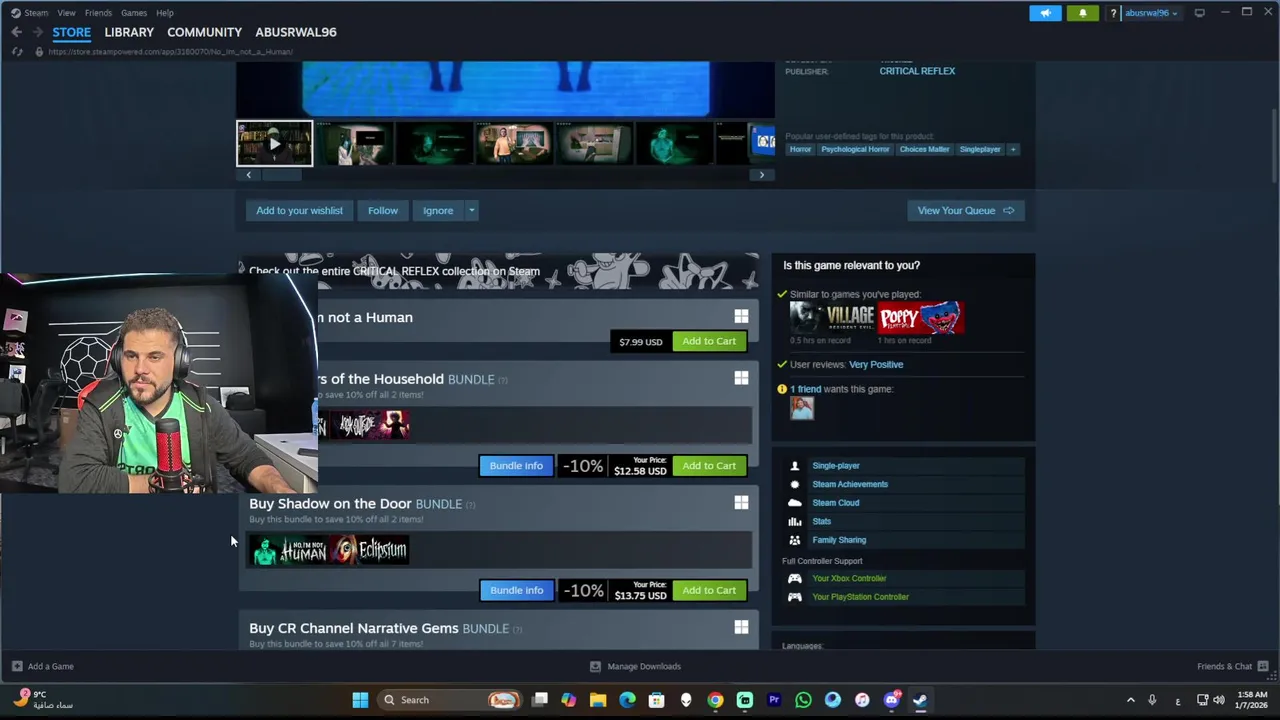Click Windows icon on Shadow on the Door bundle
The width and height of the screenshot is (1280, 720).
point(741,503)
